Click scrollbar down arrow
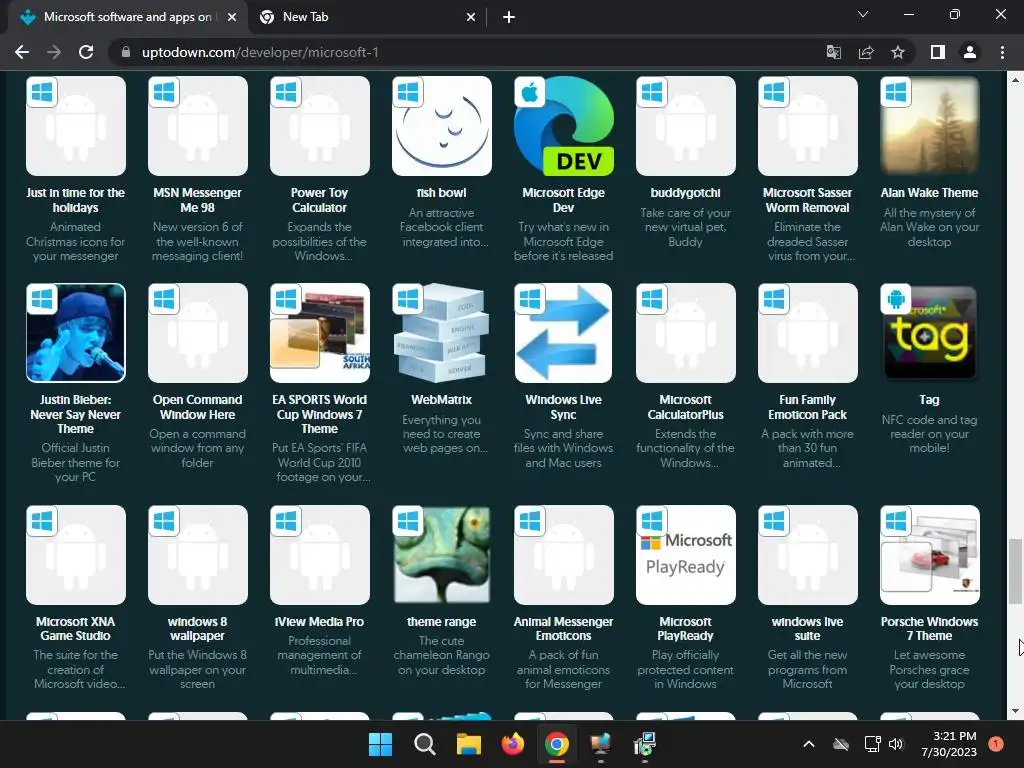 pos(1015,711)
